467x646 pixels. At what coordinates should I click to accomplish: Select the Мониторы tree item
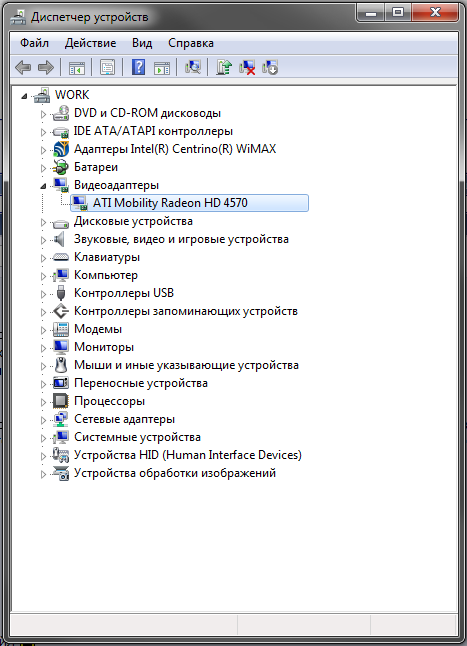(x=104, y=347)
